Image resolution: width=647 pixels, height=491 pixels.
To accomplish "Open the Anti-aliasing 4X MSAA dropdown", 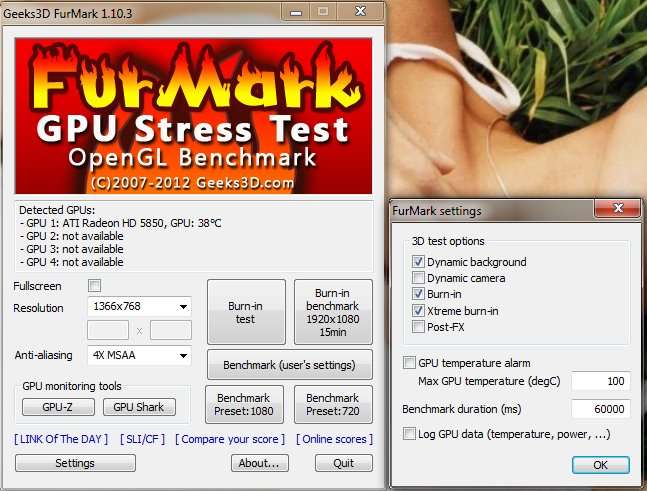I will coord(139,355).
